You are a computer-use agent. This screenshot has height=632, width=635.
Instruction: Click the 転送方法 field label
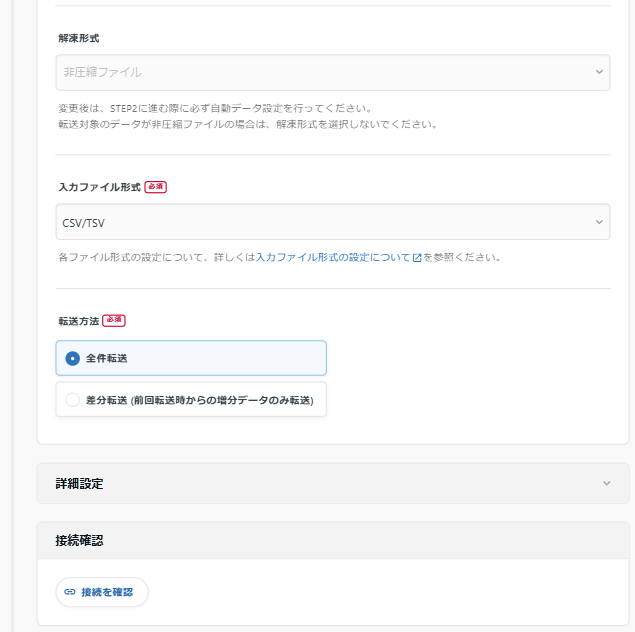click(x=79, y=321)
